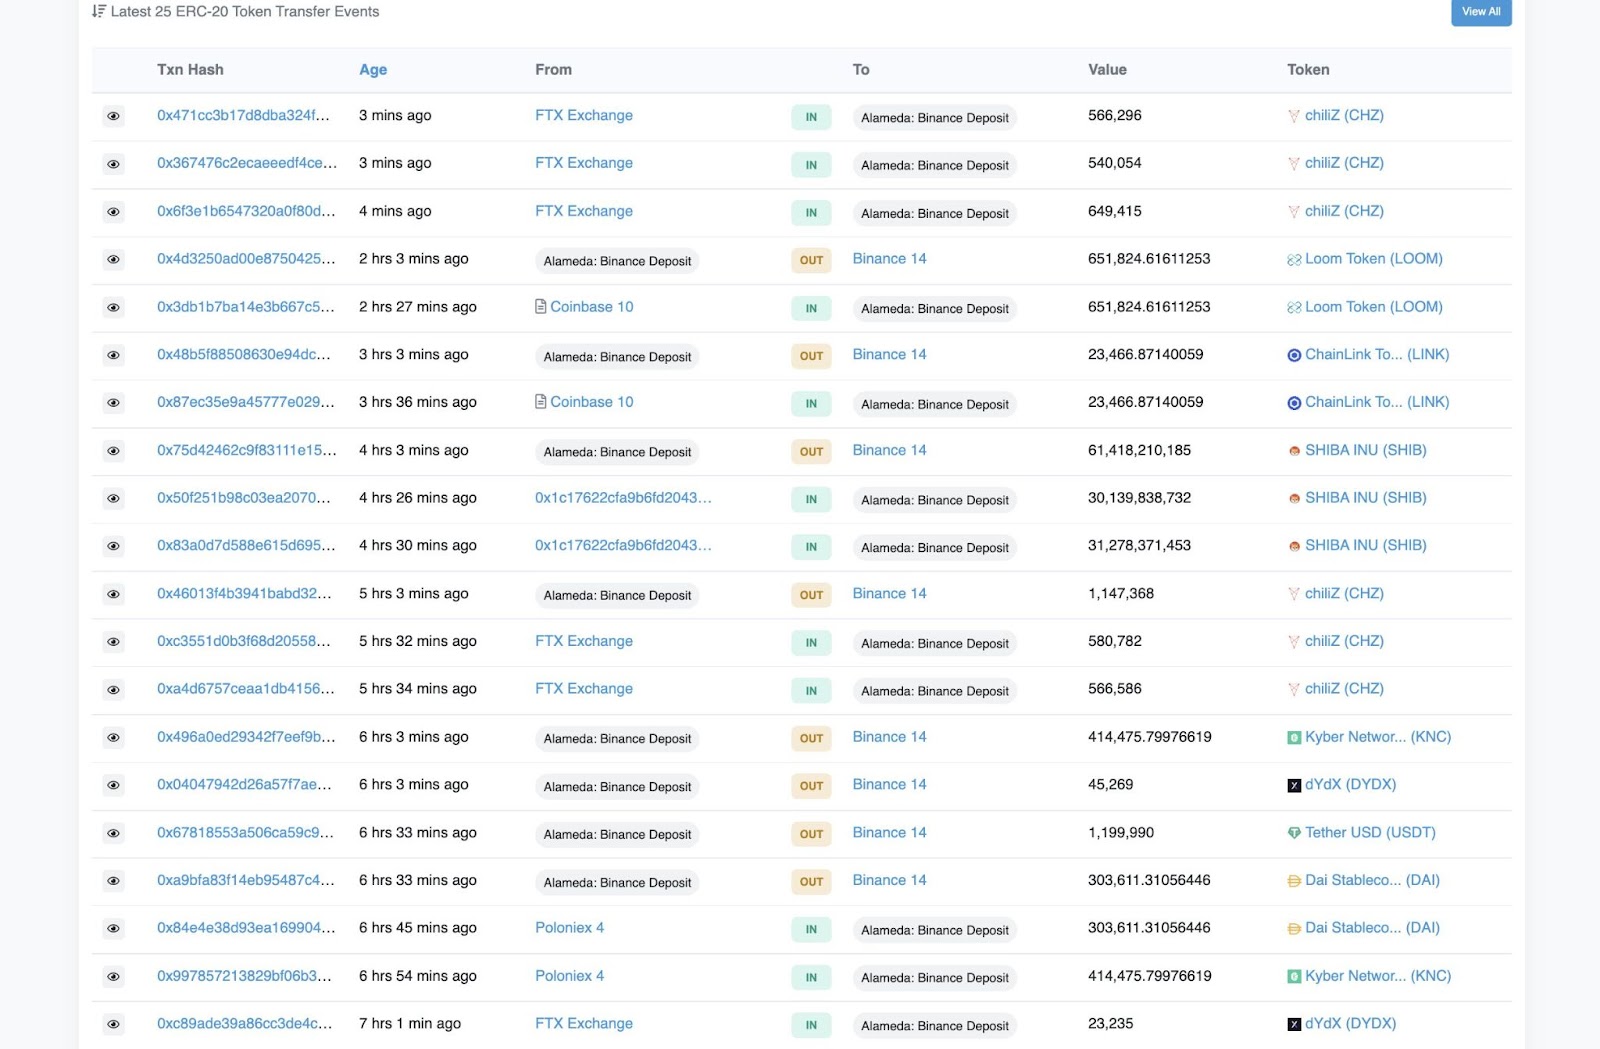Click eye icon for 0x496a0ed29342f7eef9b row
1600x1049 pixels.
(x=113, y=738)
